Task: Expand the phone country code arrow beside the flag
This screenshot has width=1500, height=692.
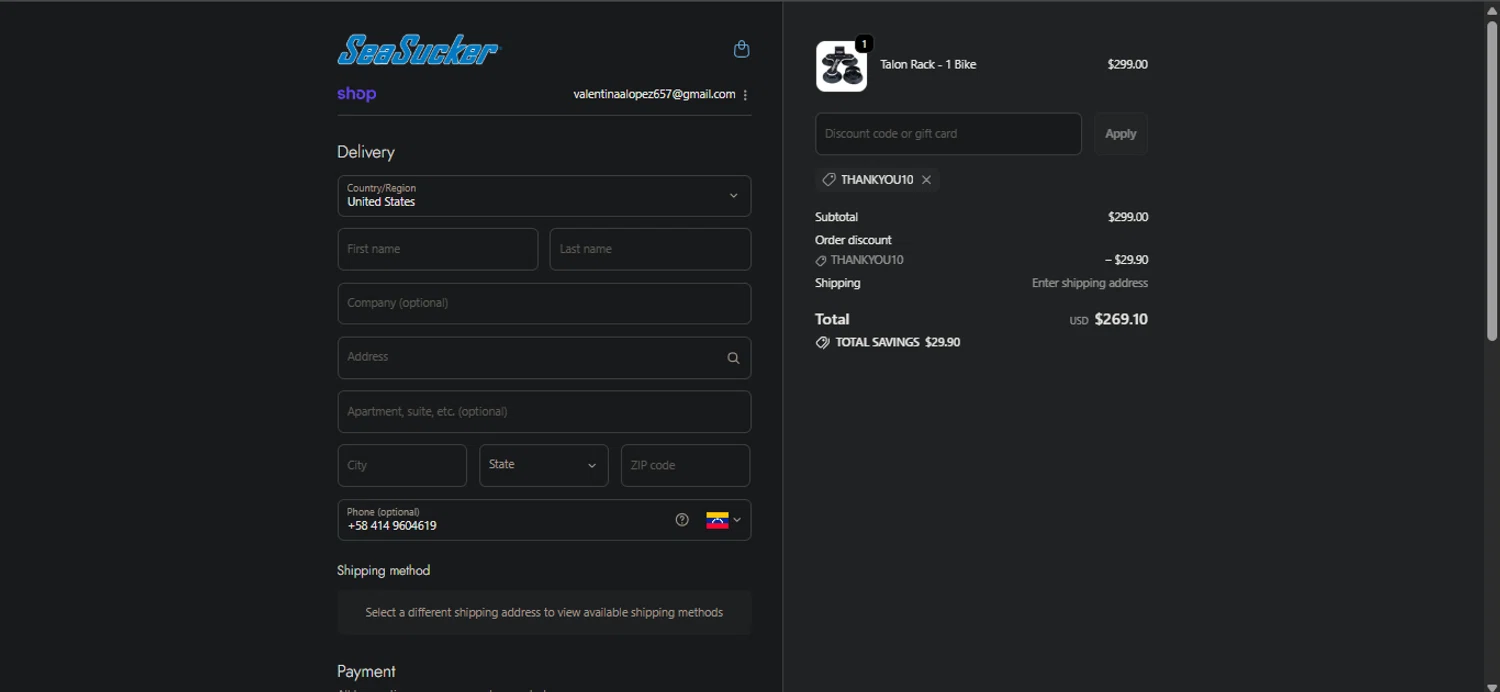Action: [x=737, y=520]
